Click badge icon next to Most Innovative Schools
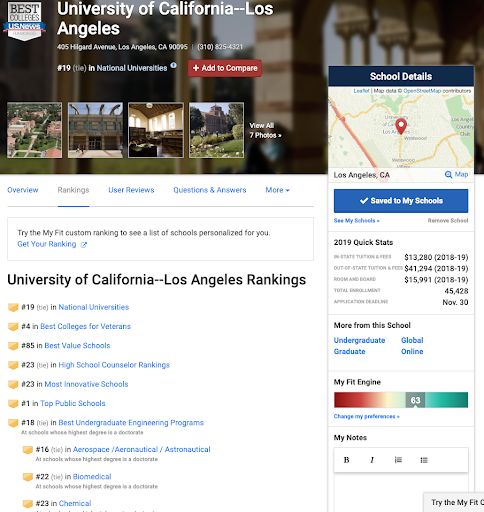This screenshot has height=512, width=484. click(13, 384)
